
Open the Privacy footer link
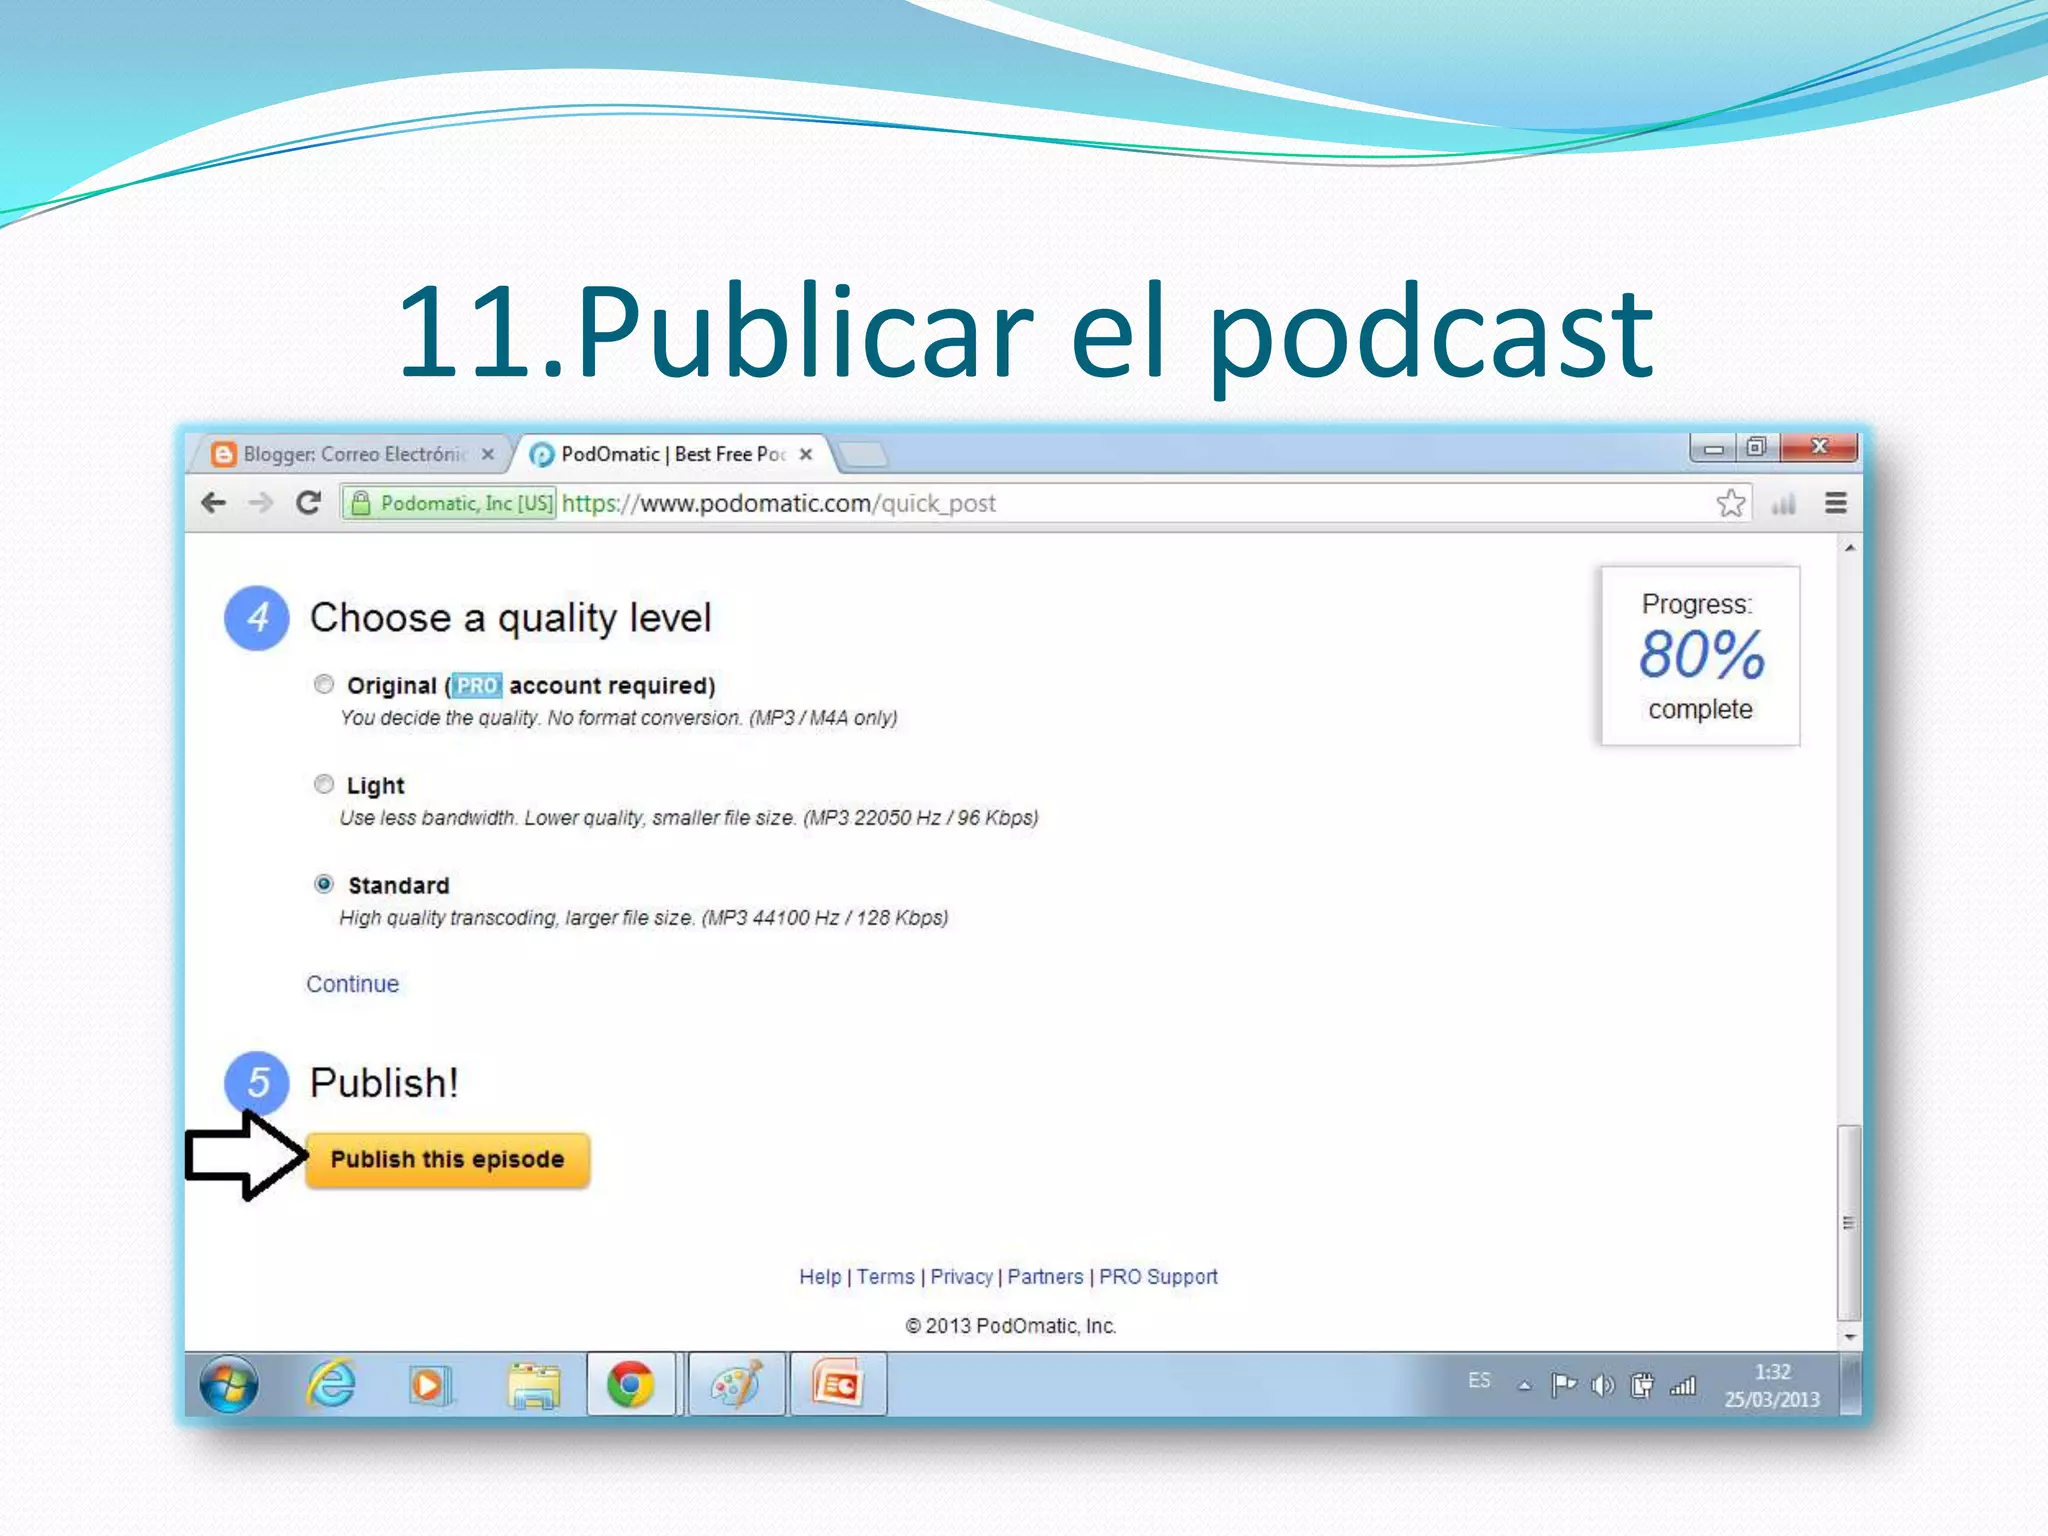961,1277
